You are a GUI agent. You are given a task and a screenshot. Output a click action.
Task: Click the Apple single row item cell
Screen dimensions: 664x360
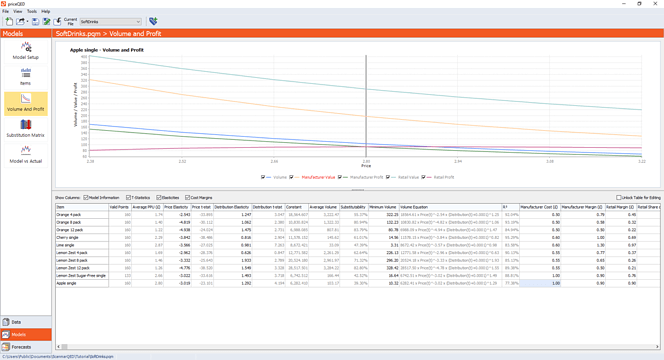click(82, 283)
